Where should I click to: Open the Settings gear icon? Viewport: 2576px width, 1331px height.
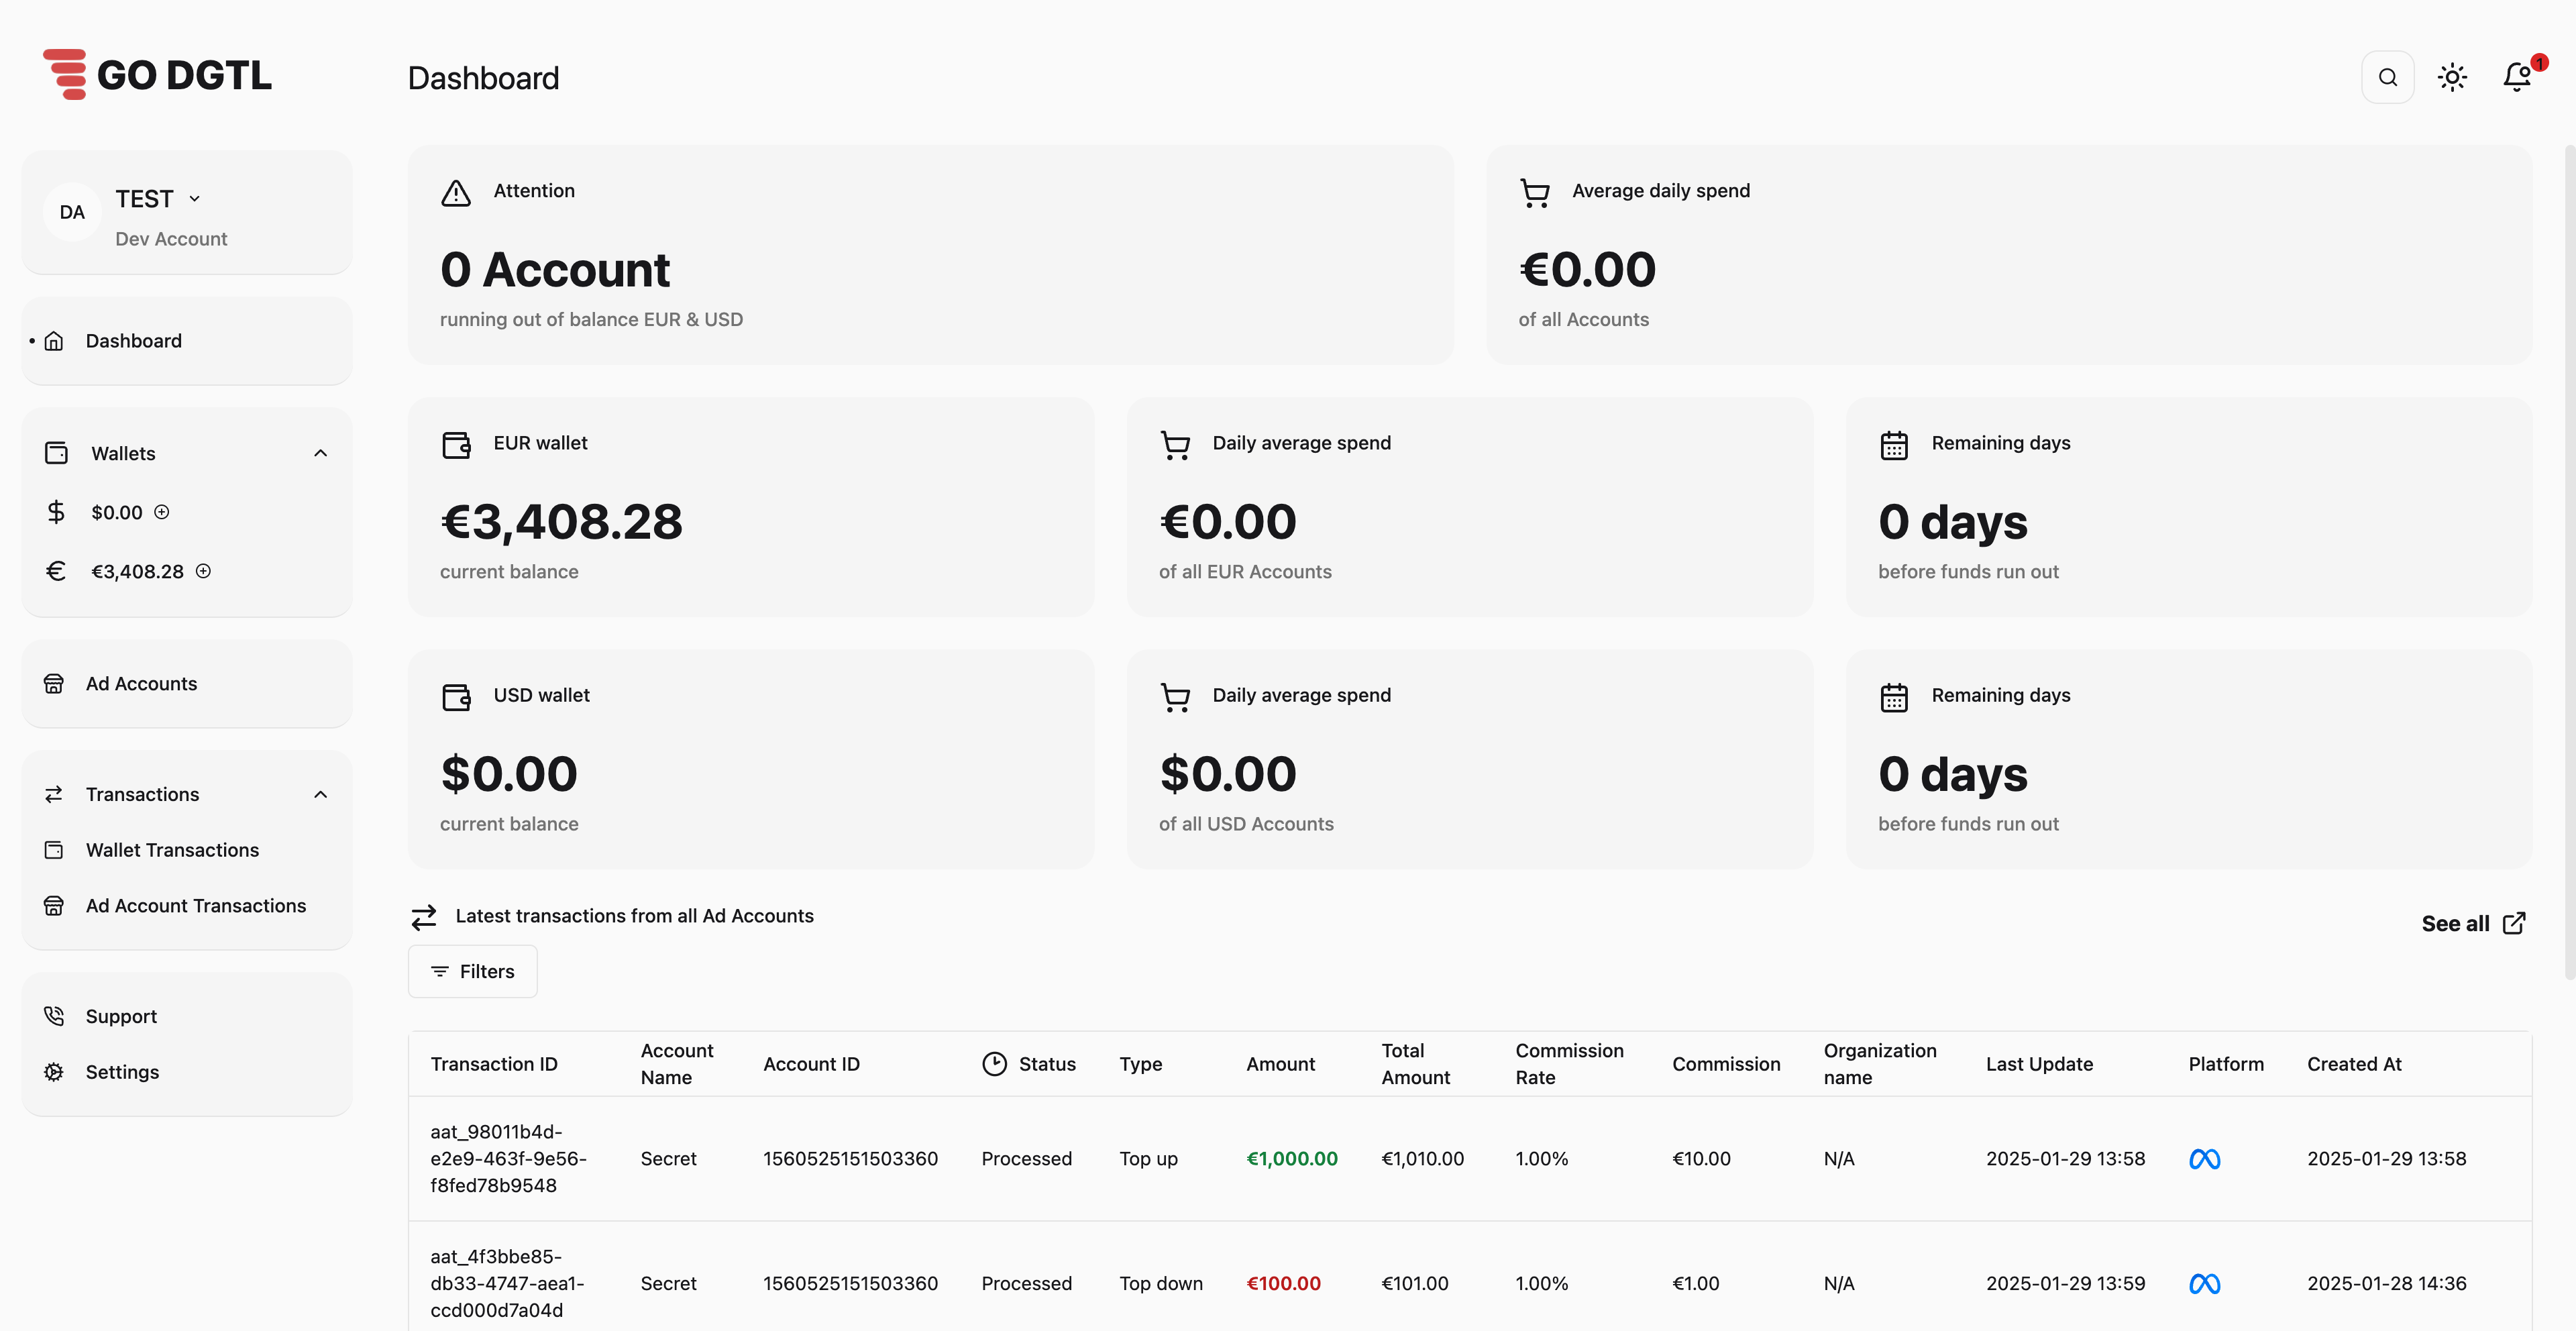[x=54, y=1071]
